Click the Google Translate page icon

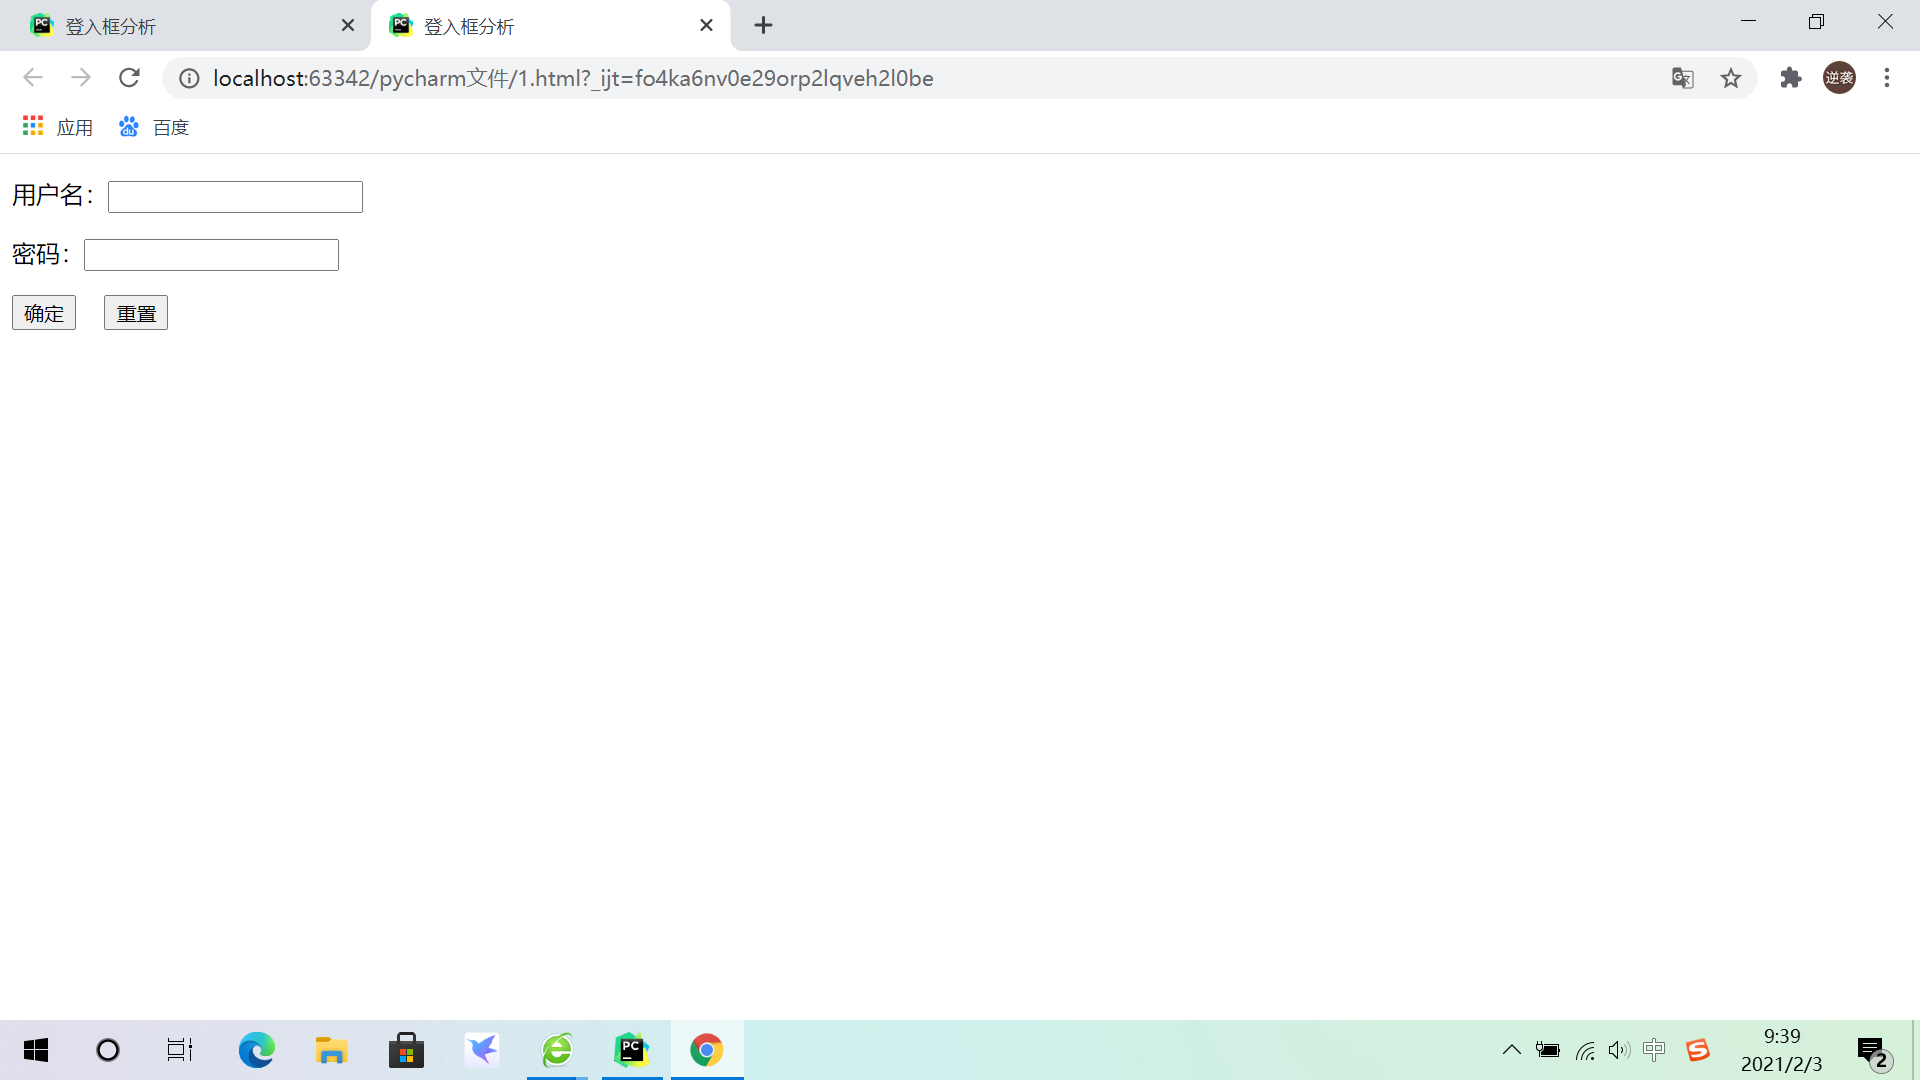click(x=1683, y=78)
